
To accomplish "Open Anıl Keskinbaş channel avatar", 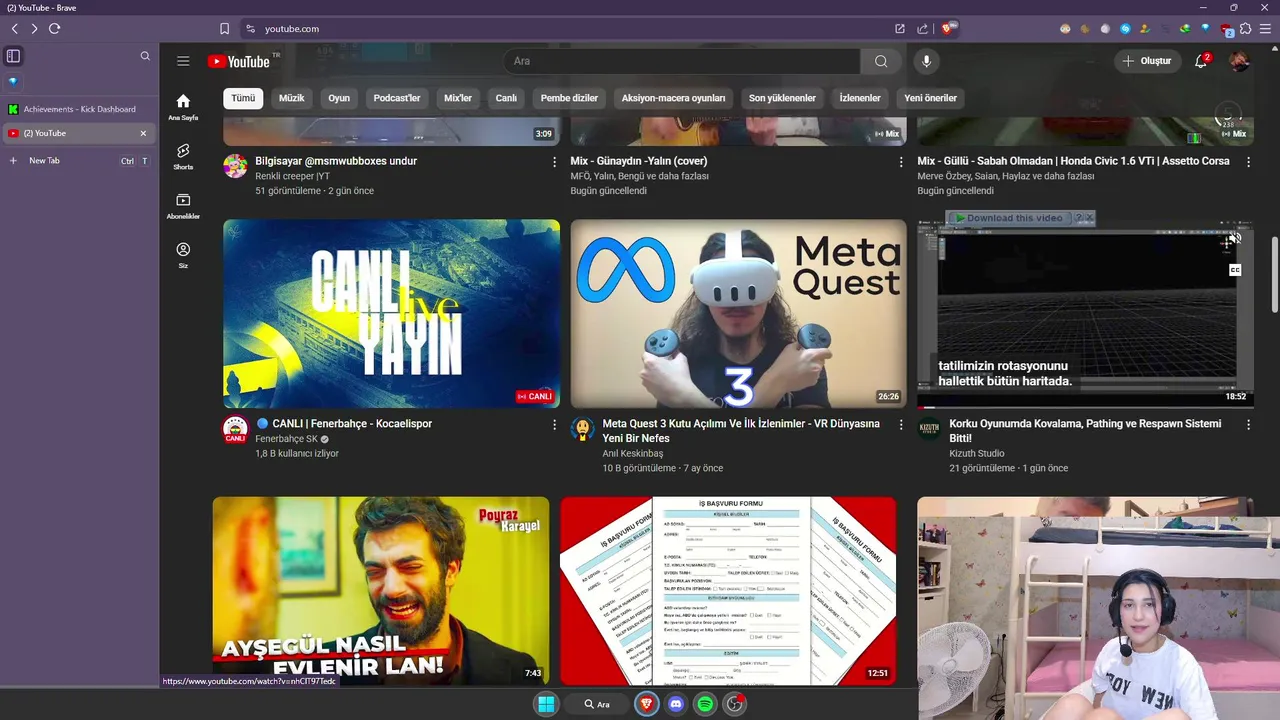I will [582, 430].
